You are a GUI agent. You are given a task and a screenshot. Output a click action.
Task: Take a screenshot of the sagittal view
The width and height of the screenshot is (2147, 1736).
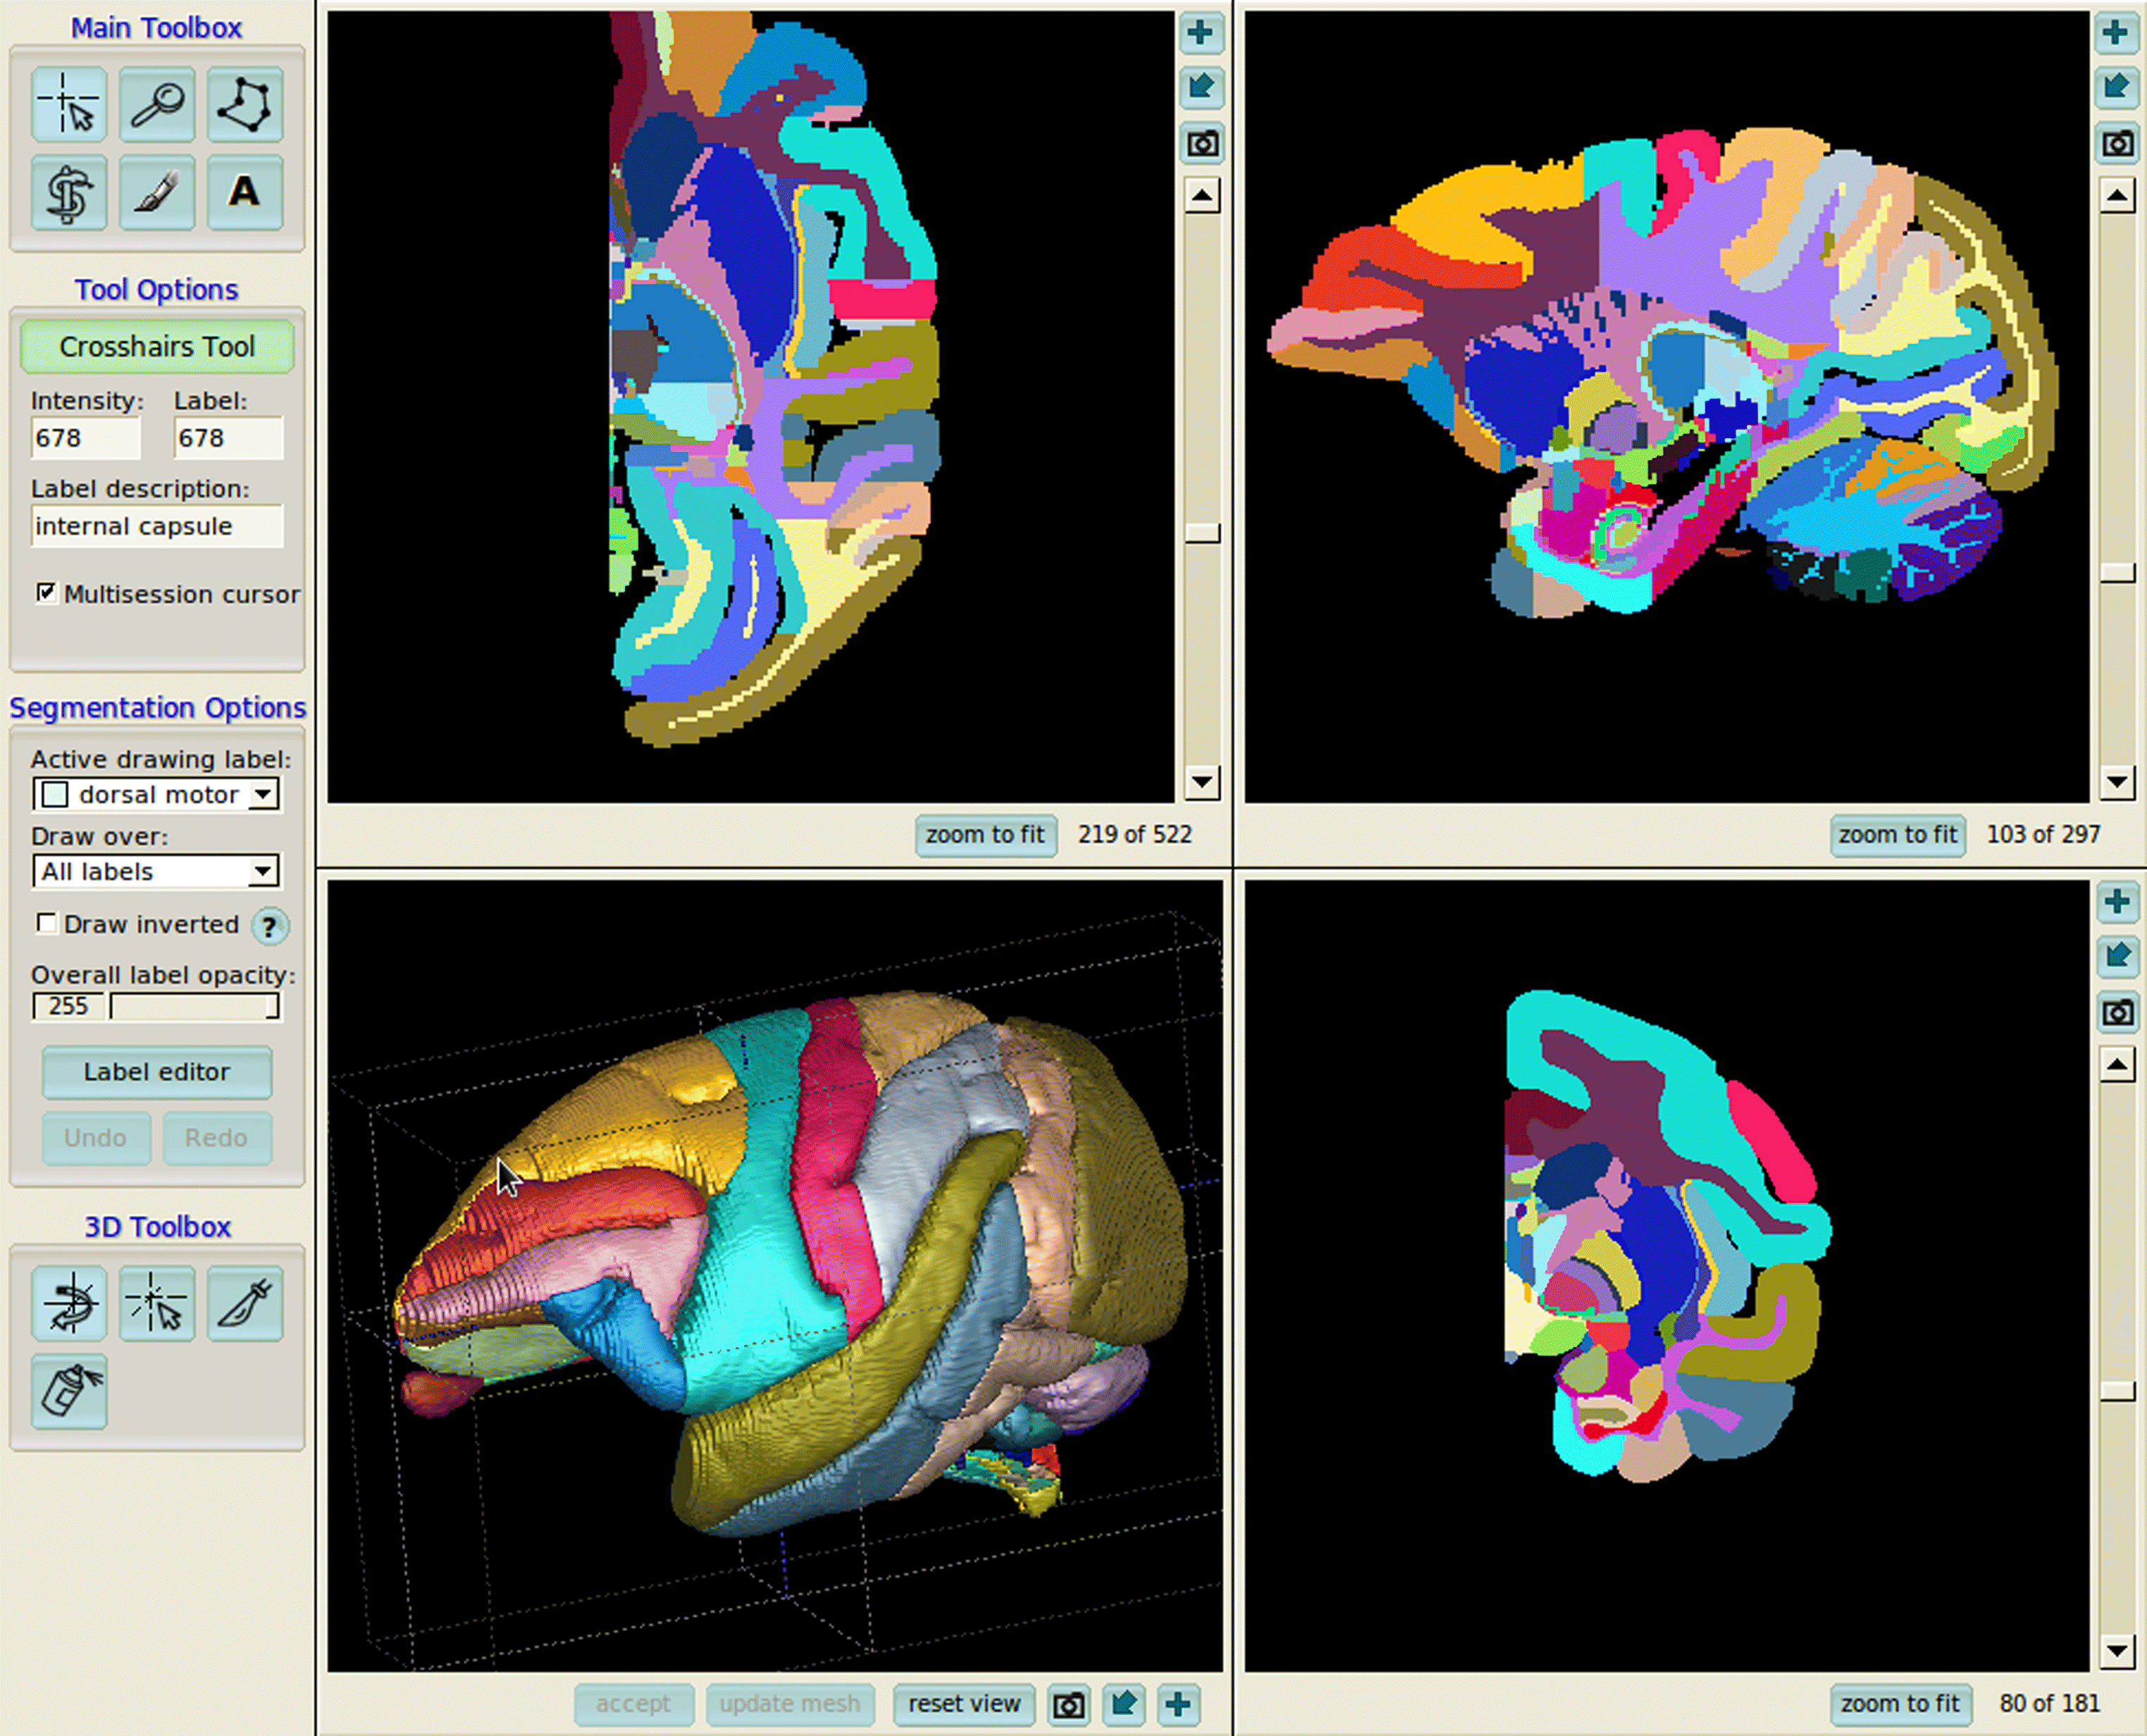[2119, 144]
